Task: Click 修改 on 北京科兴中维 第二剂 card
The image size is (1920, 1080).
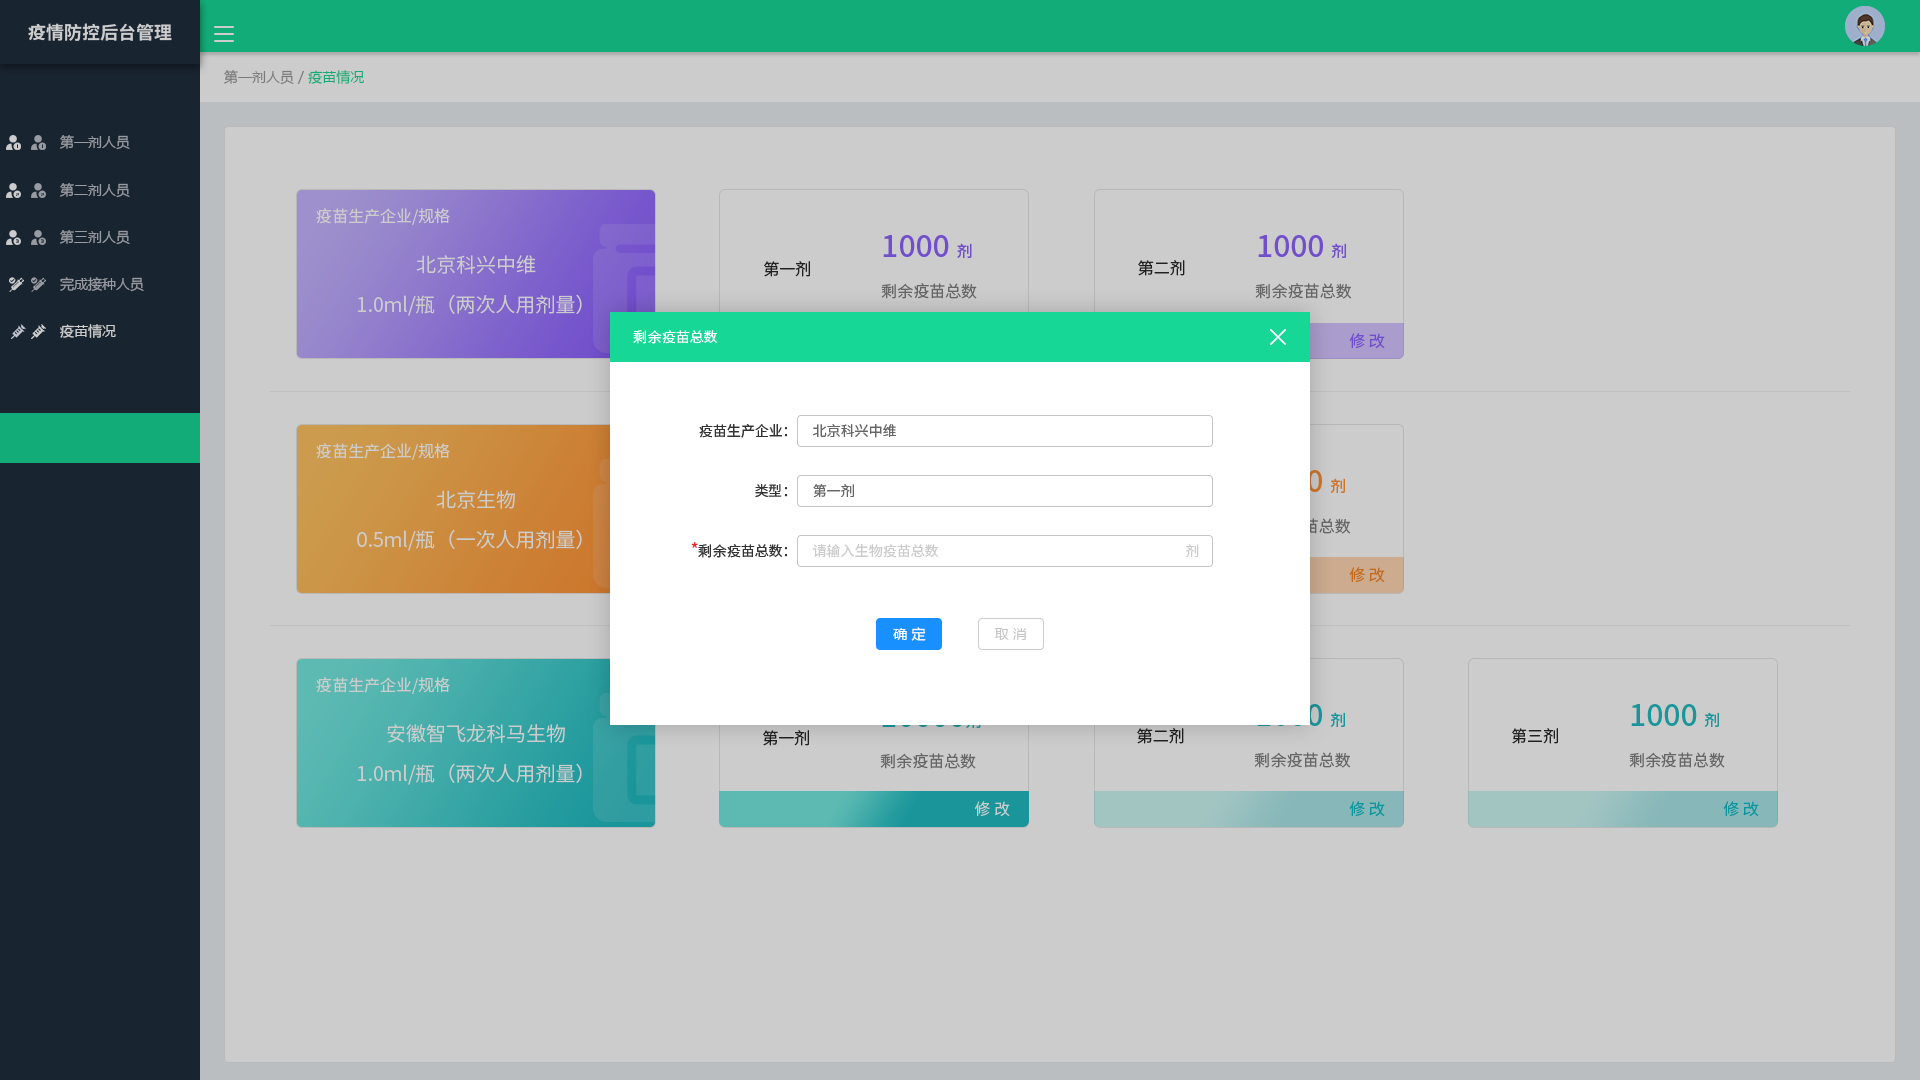Action: click(1366, 341)
